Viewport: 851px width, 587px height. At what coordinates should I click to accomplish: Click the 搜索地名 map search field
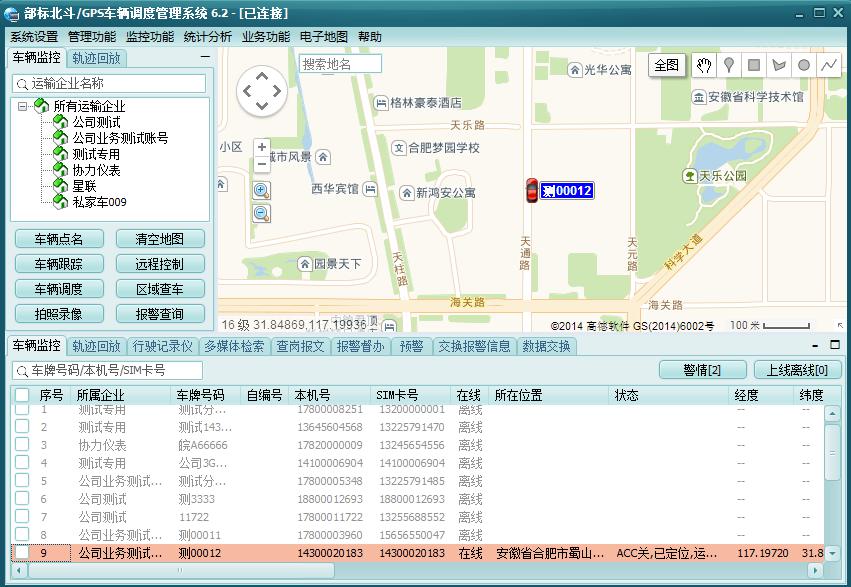pyautogui.click(x=340, y=64)
